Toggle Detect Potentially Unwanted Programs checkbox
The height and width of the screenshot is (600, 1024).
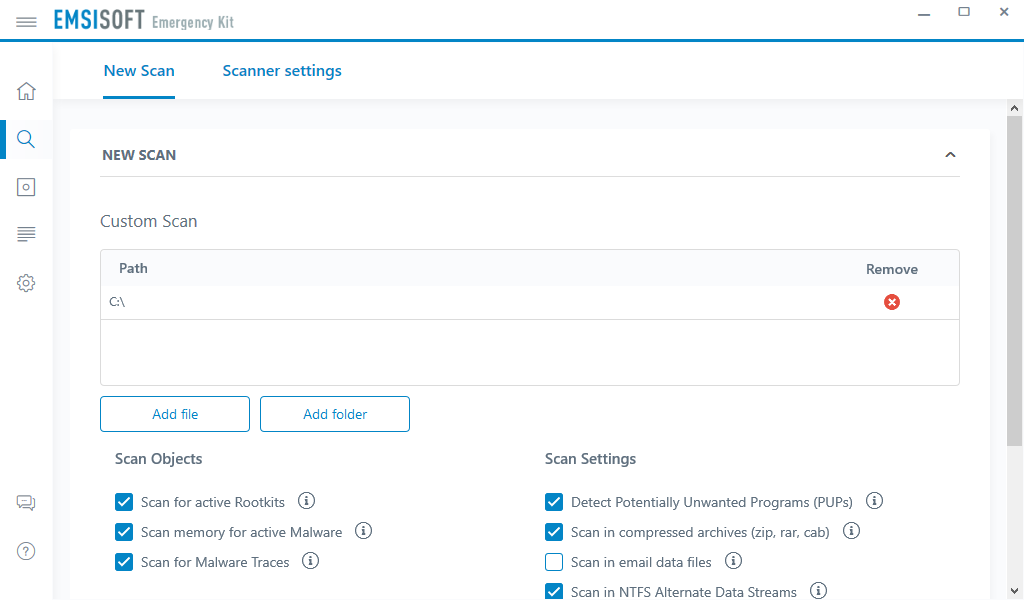coord(554,502)
